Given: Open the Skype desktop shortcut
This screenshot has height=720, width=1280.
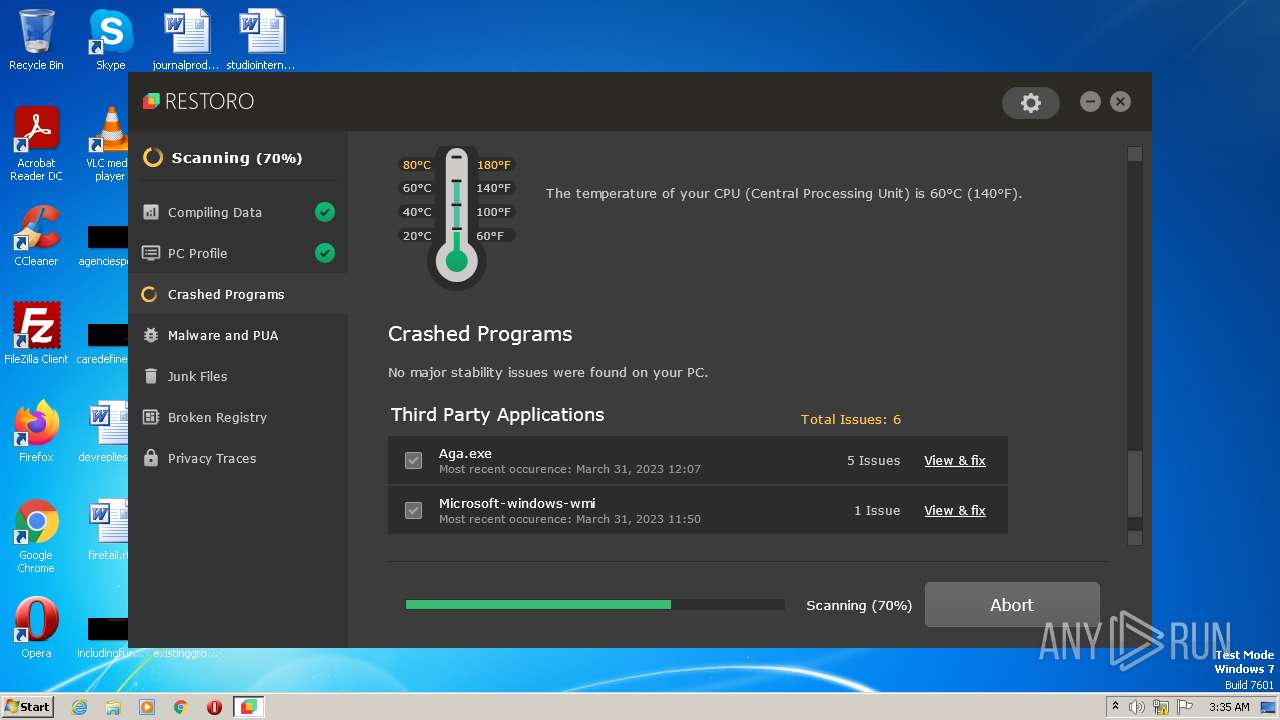Looking at the screenshot, I should 110,40.
